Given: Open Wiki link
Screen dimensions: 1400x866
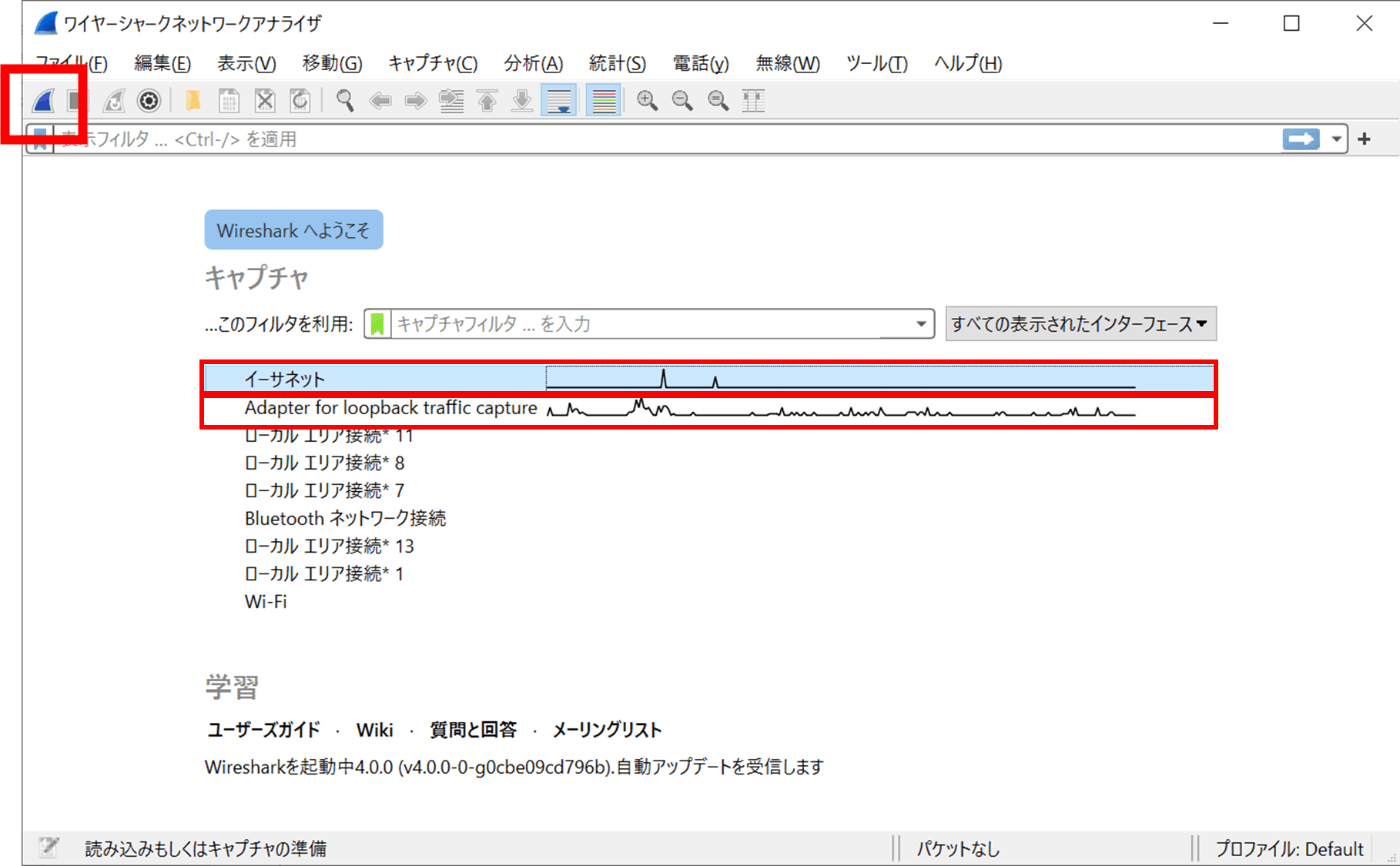Looking at the screenshot, I should 374,730.
